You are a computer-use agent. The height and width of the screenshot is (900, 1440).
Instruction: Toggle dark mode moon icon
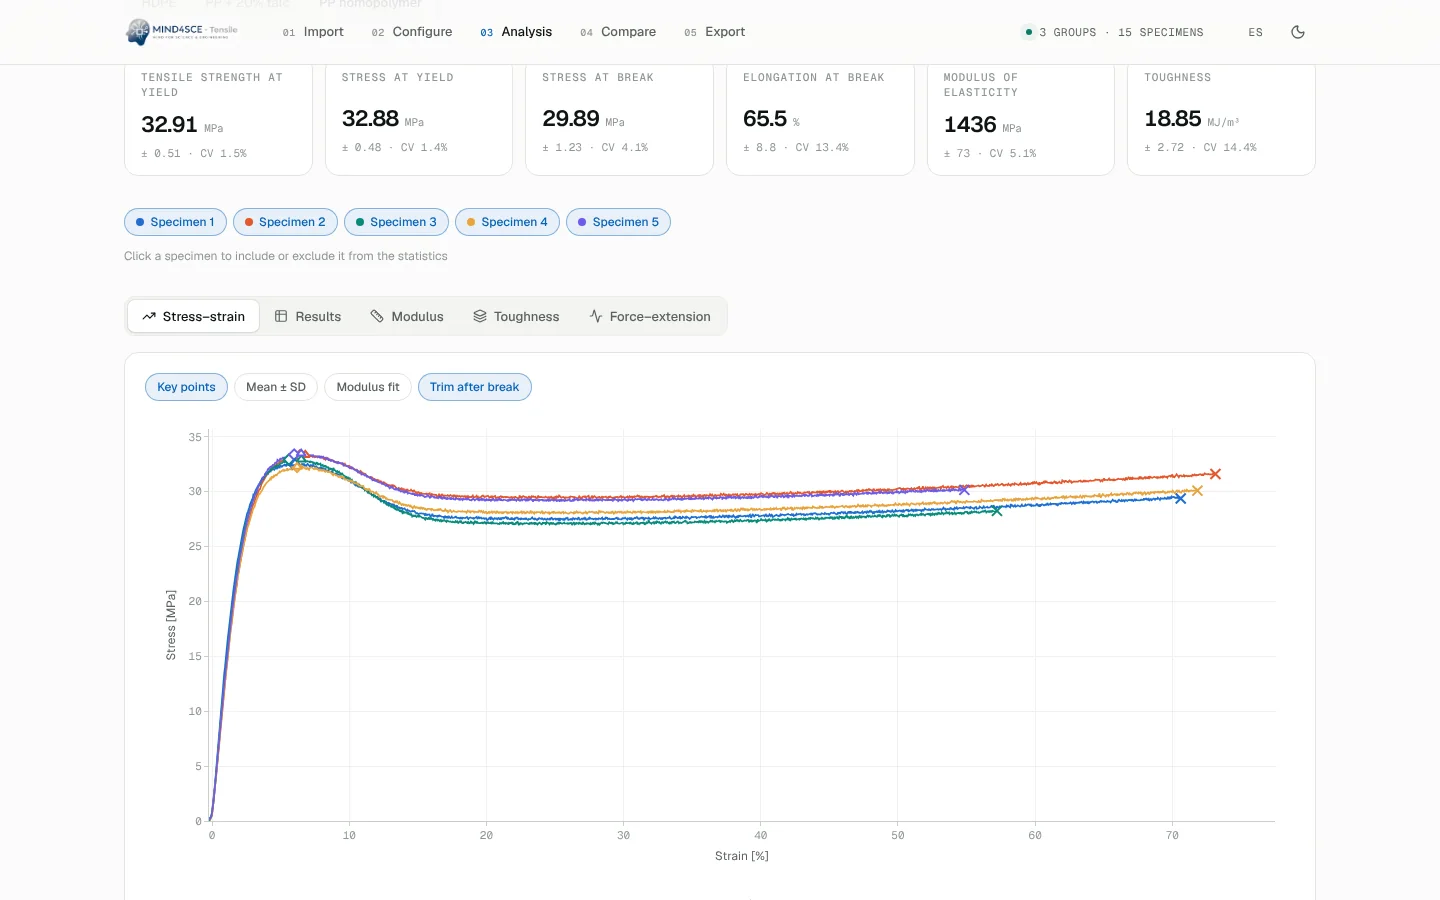(x=1298, y=32)
